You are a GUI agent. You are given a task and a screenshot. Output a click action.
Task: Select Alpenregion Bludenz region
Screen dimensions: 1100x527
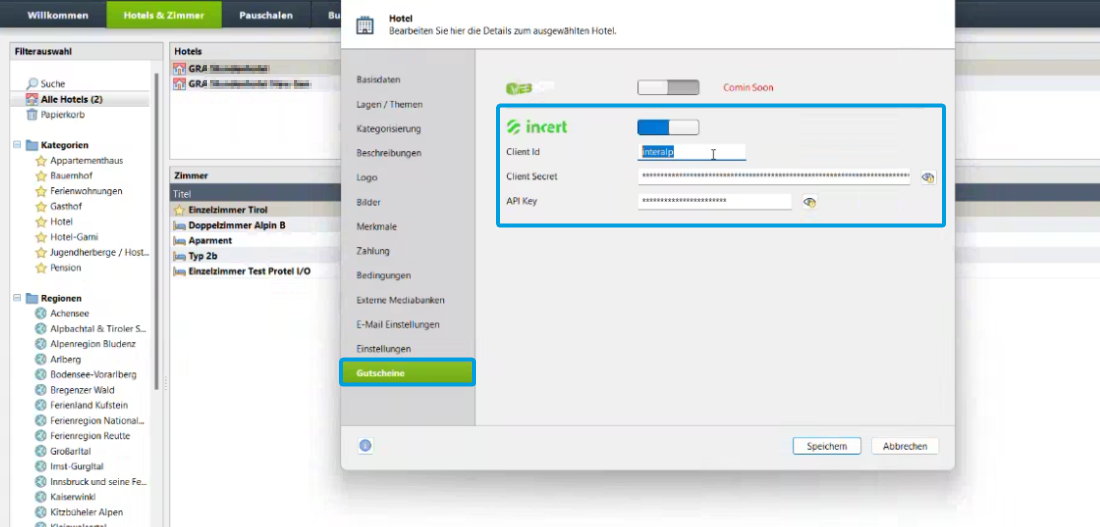tap(93, 344)
